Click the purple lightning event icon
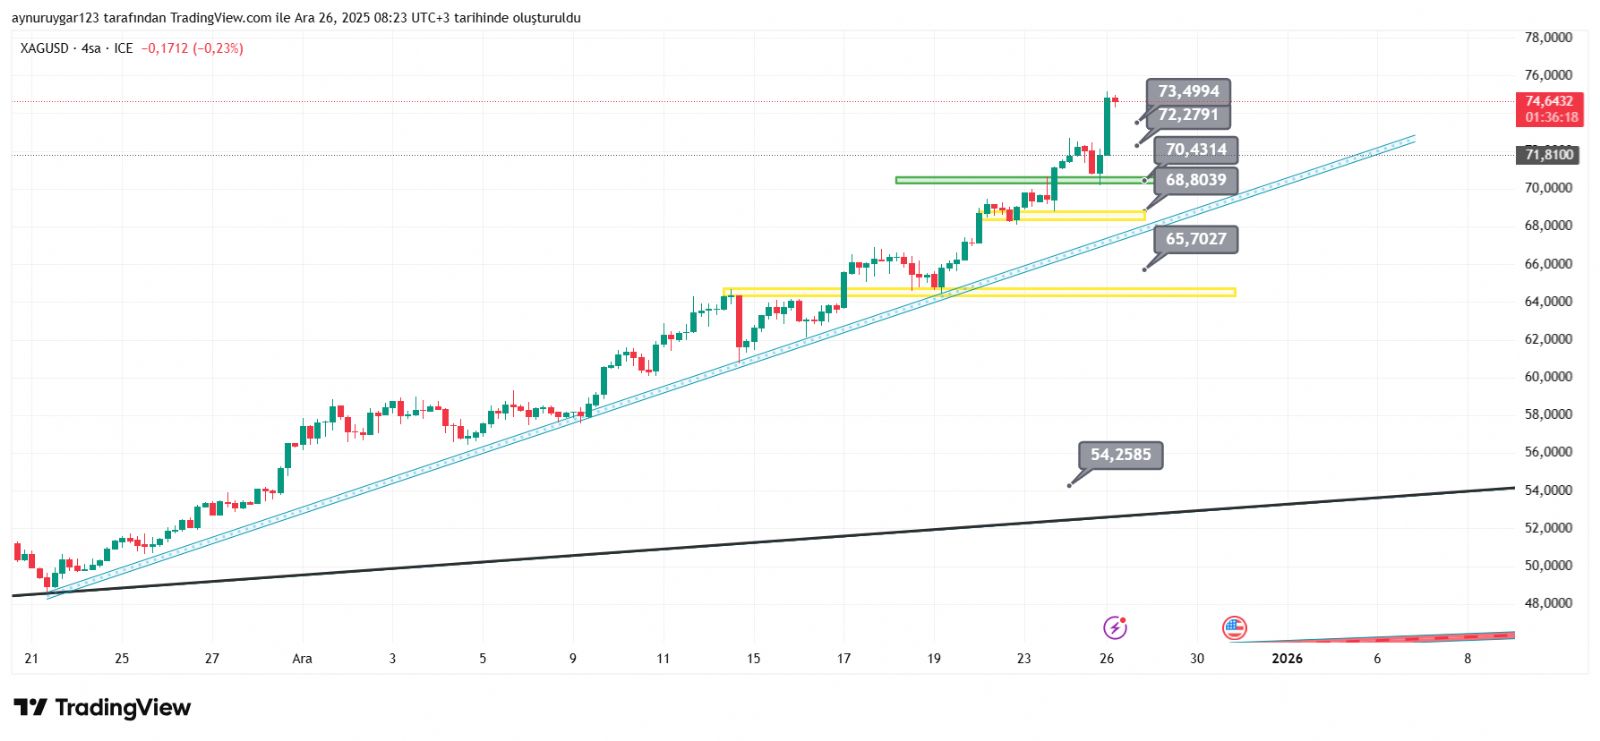This screenshot has width=1600, height=741. click(1114, 627)
